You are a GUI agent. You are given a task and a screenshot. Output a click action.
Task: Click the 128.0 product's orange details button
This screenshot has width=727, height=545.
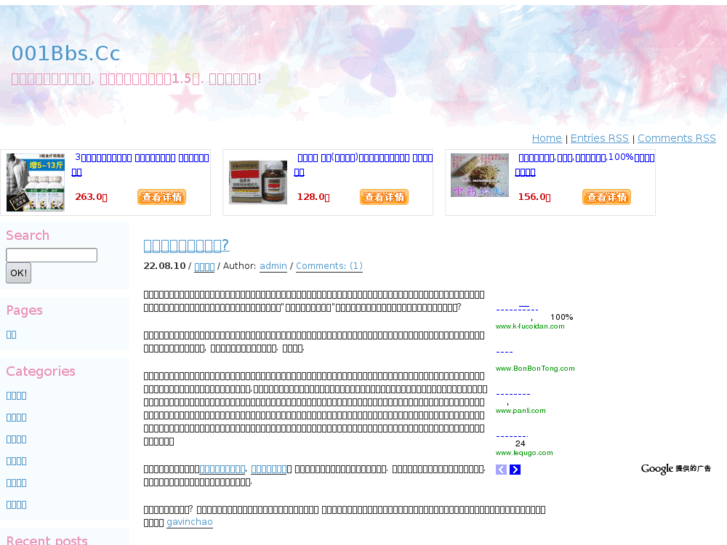pyautogui.click(x=384, y=197)
